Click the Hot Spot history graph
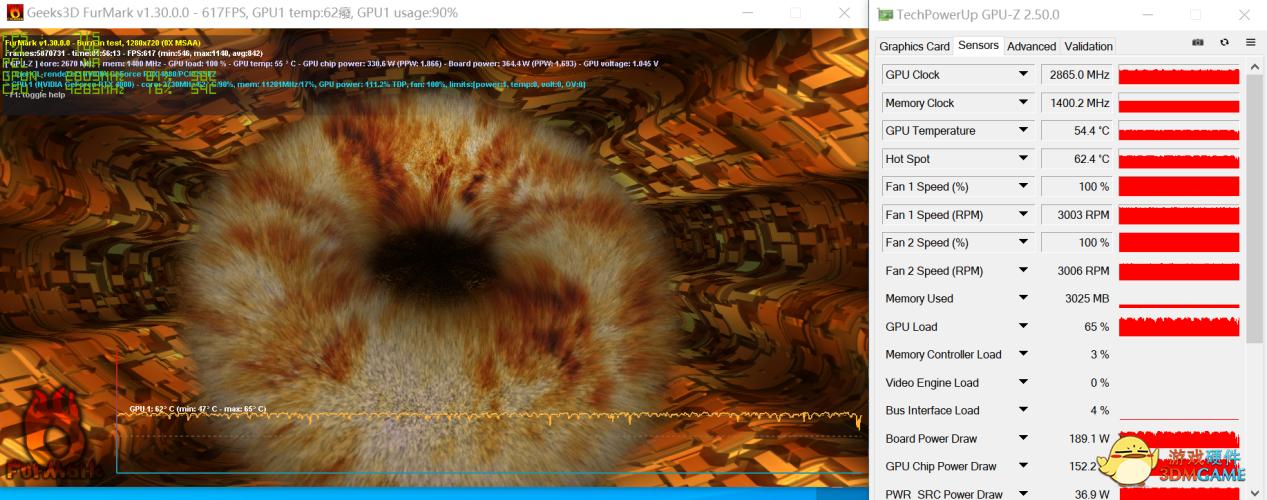The image size is (1267, 500). [1179, 159]
